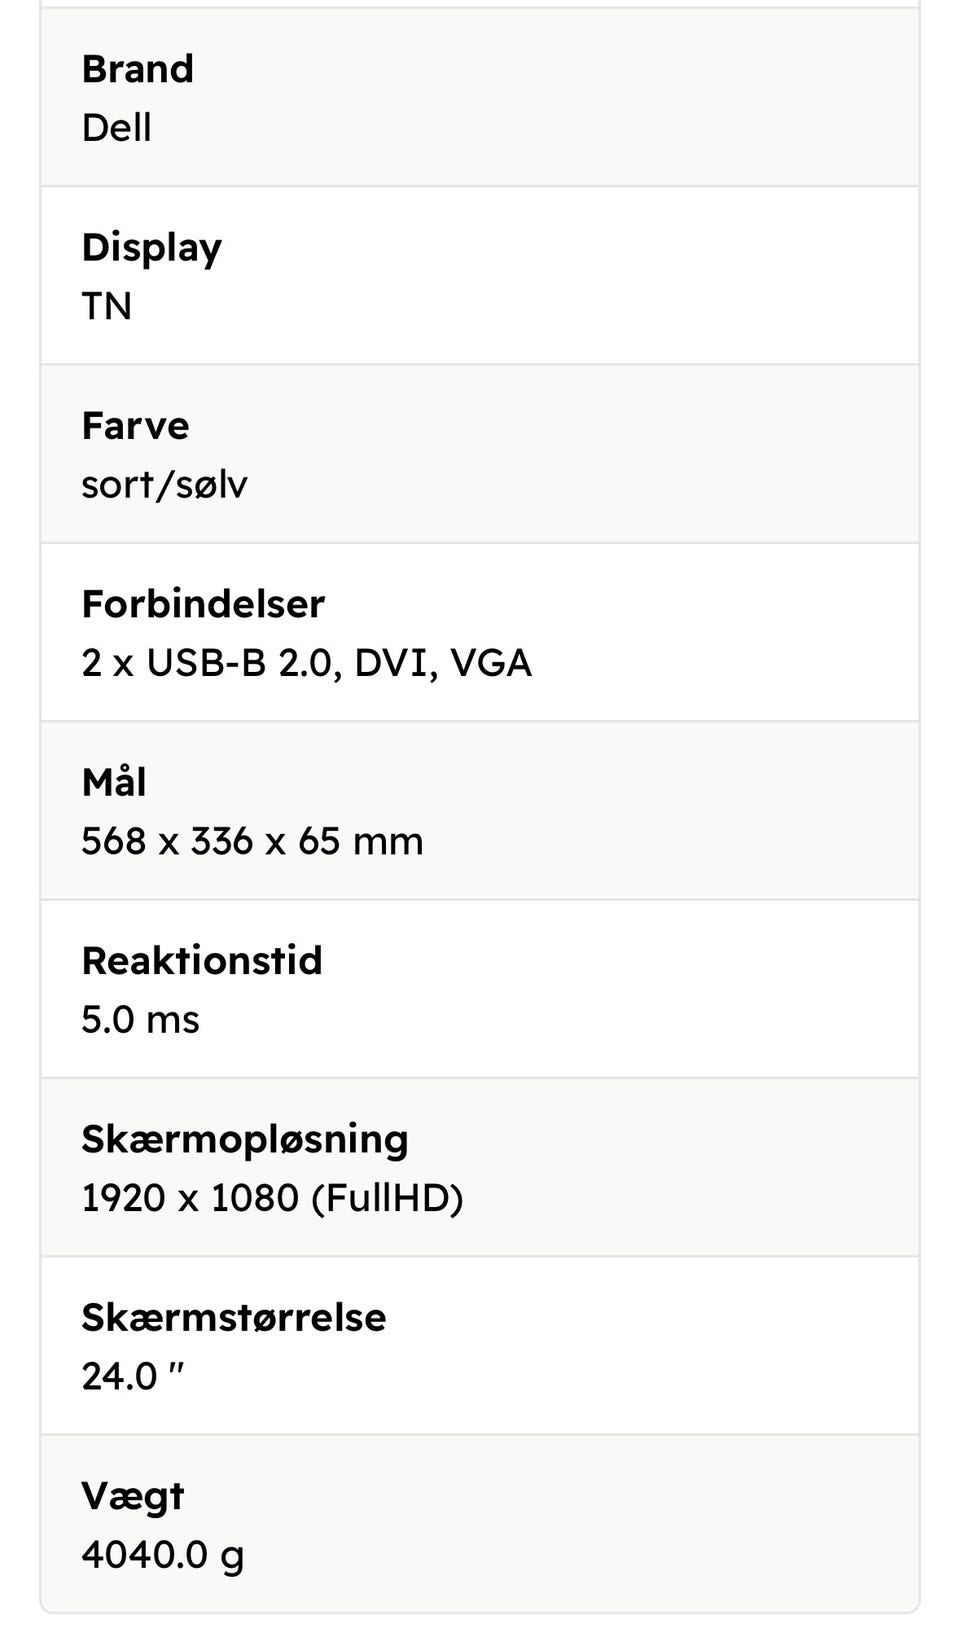The width and height of the screenshot is (960, 1633).
Task: Select the VGA text in connections row
Action: tap(491, 663)
